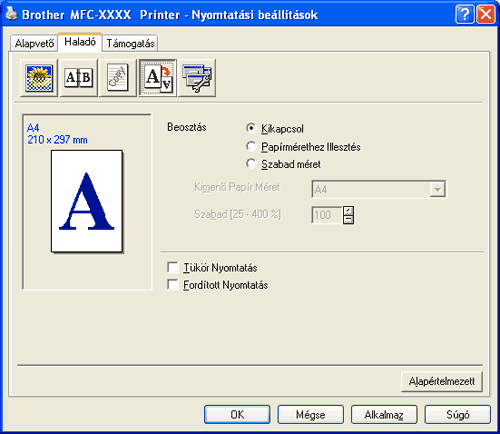Increase the Szabad scaling percentage stepper

point(348,211)
